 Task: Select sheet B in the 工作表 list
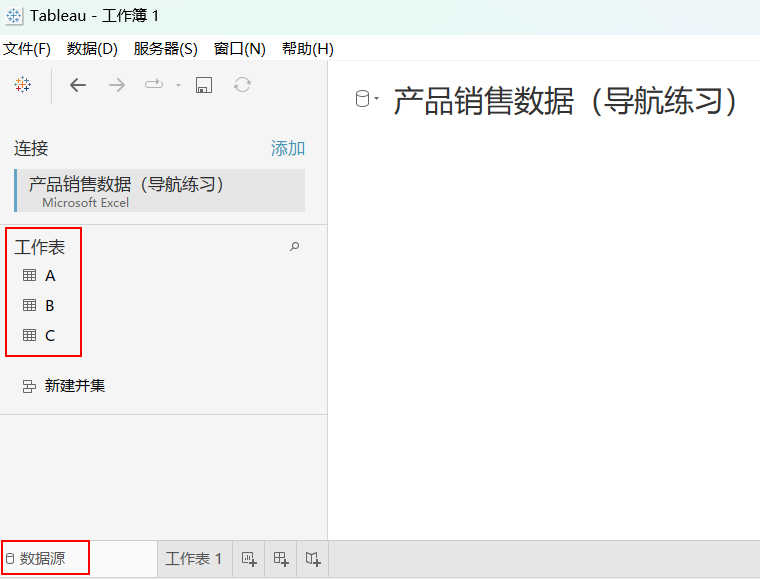(x=49, y=306)
